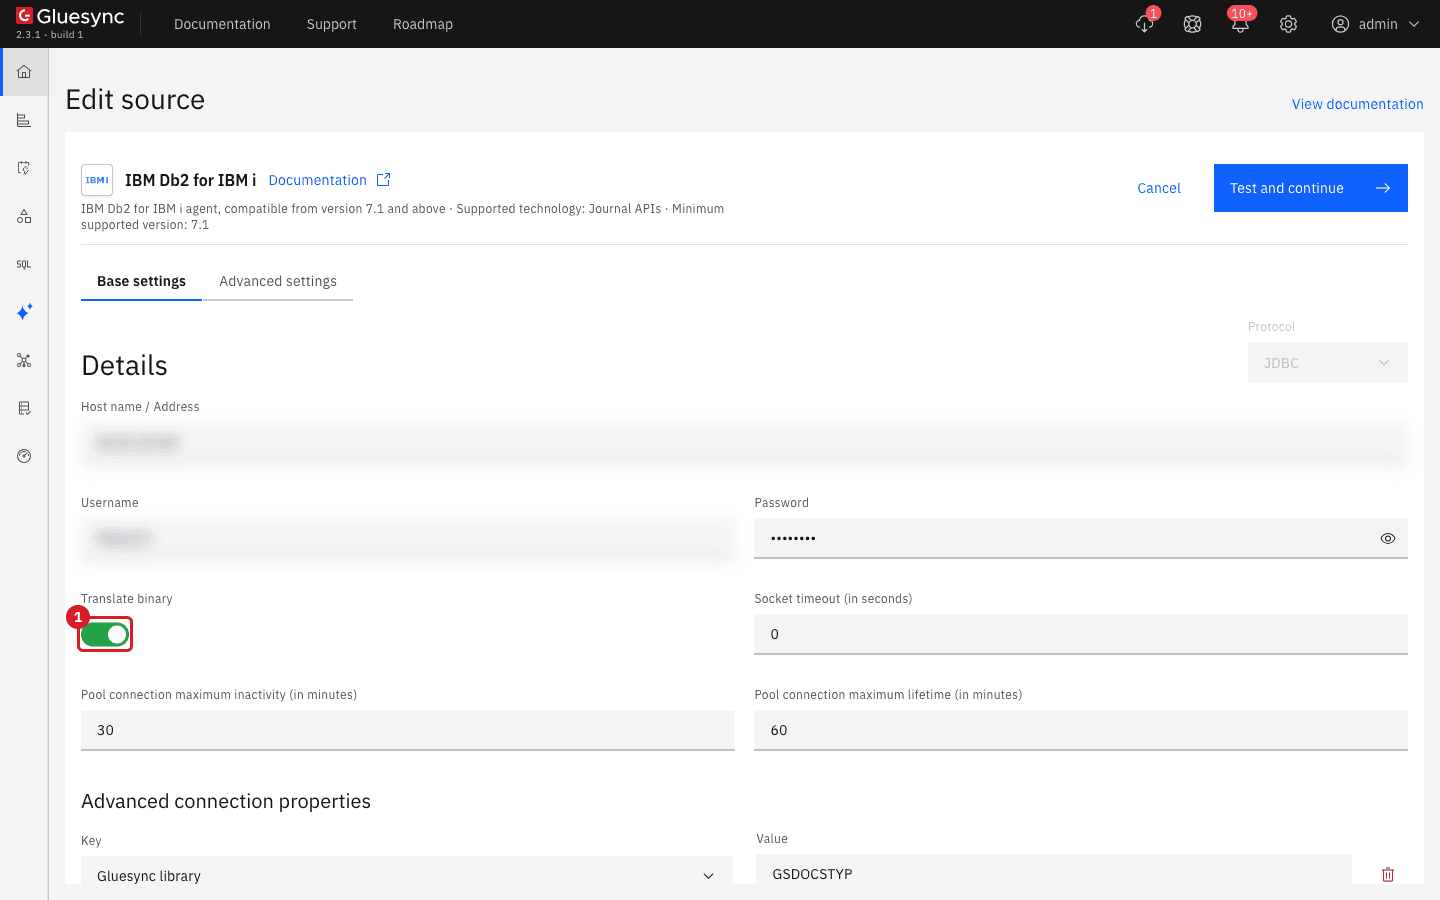Click the Test and continue button
The height and width of the screenshot is (900, 1440).
tap(1311, 188)
